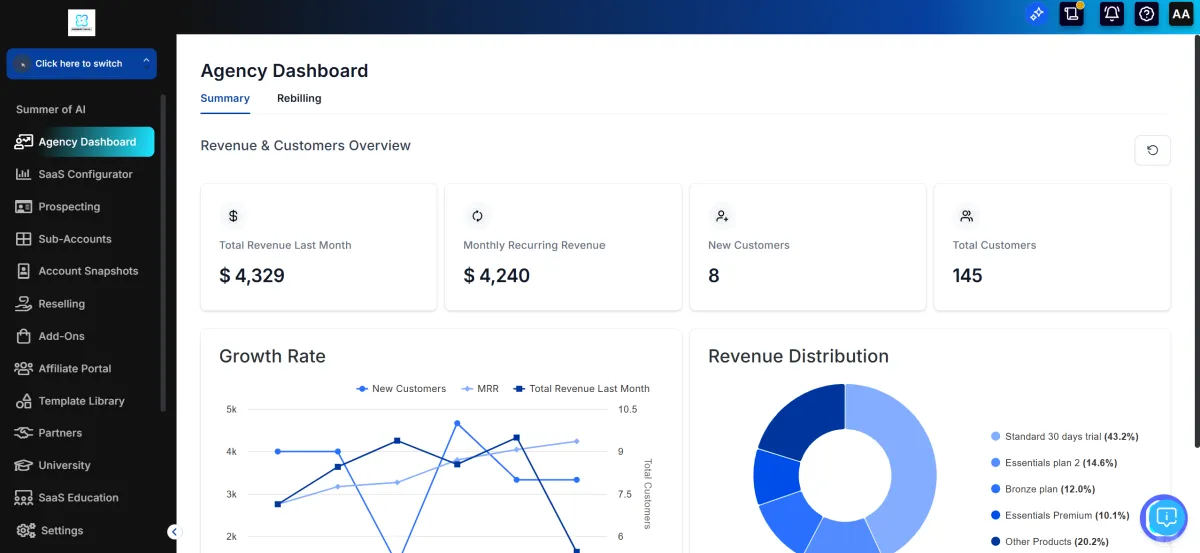The width and height of the screenshot is (1200, 553).
Task: Switch to the Rebilling tab
Action: click(x=299, y=98)
